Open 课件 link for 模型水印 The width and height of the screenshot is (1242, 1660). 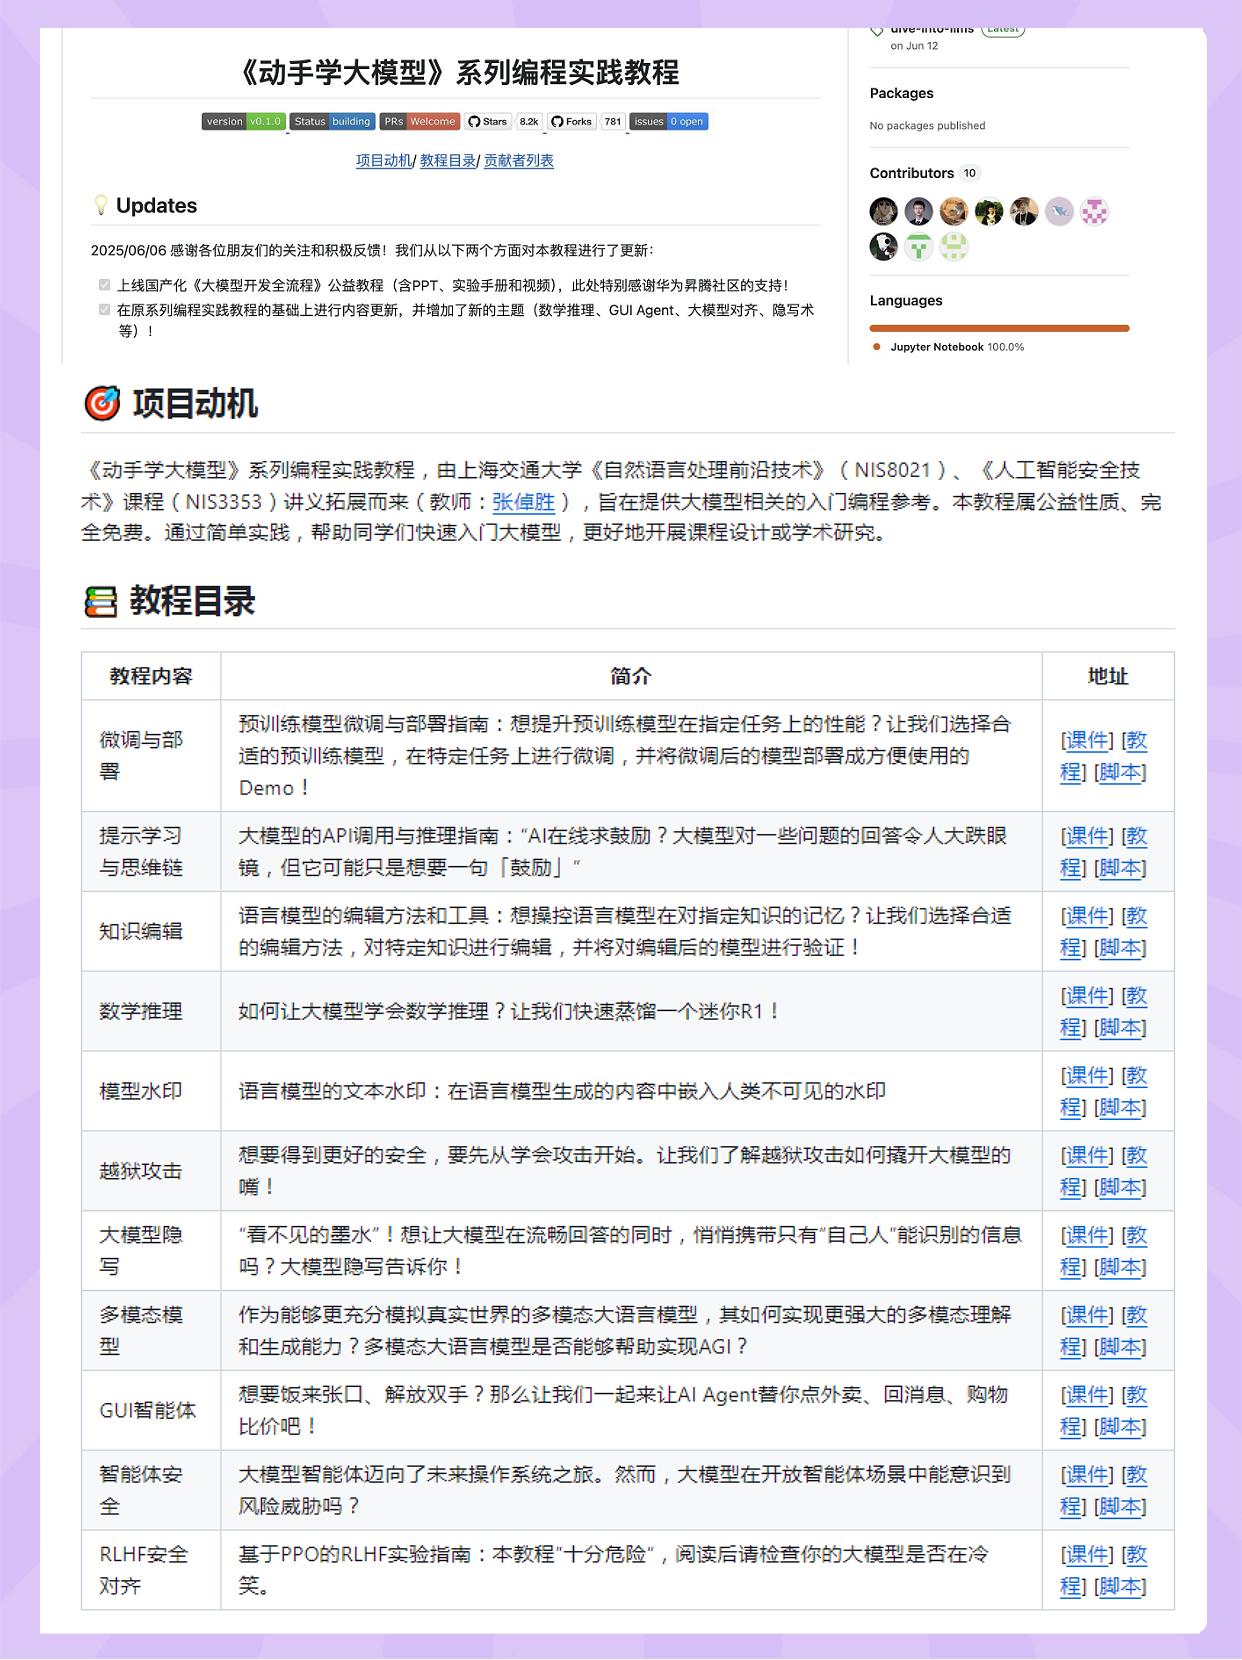[1088, 1076]
